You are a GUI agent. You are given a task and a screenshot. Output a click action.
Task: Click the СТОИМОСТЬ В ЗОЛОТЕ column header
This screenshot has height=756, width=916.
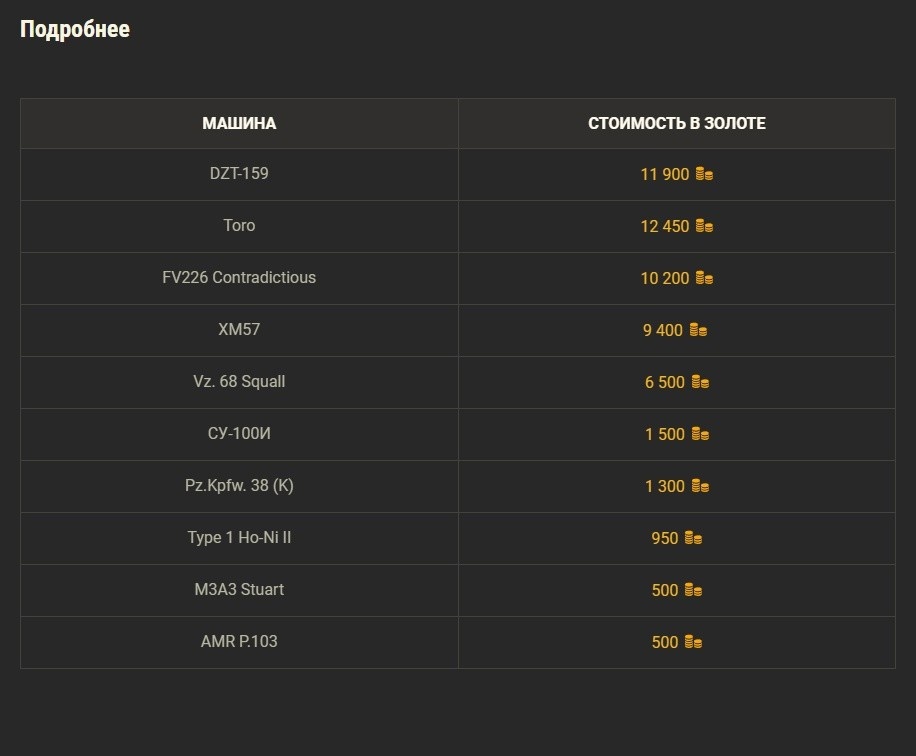pos(677,124)
